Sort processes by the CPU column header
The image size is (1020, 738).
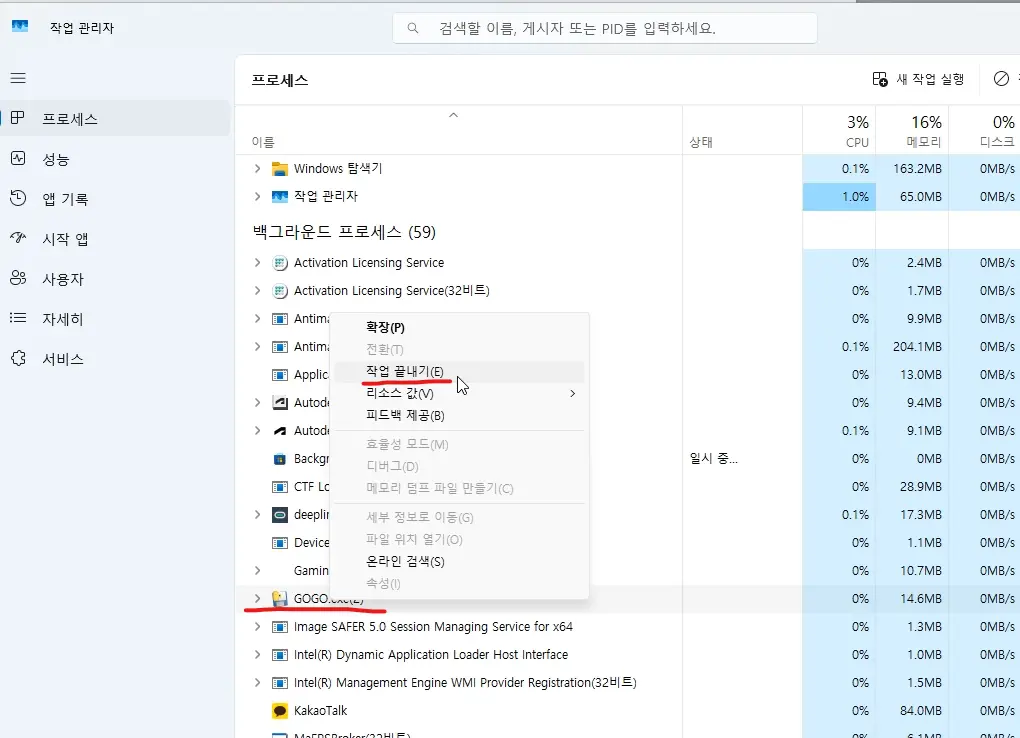pyautogui.click(x=857, y=131)
